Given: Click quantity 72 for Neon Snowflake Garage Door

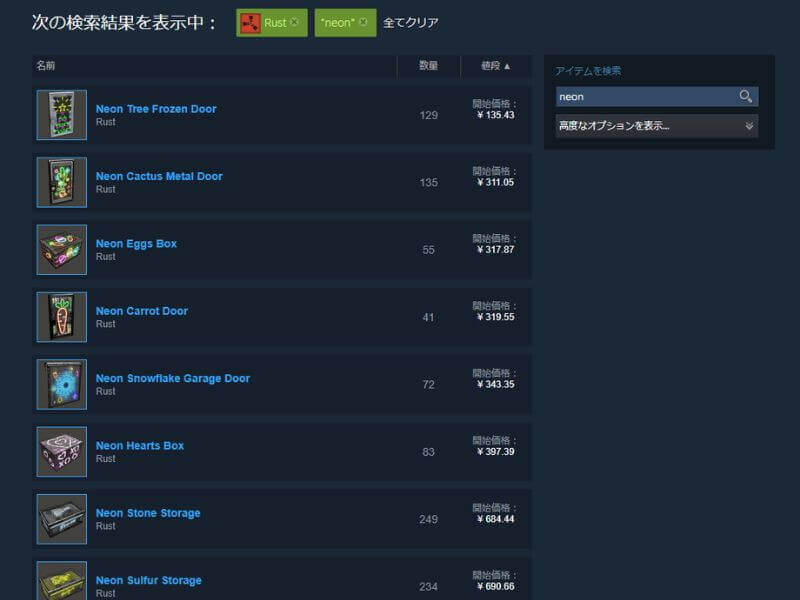Looking at the screenshot, I should [429, 385].
